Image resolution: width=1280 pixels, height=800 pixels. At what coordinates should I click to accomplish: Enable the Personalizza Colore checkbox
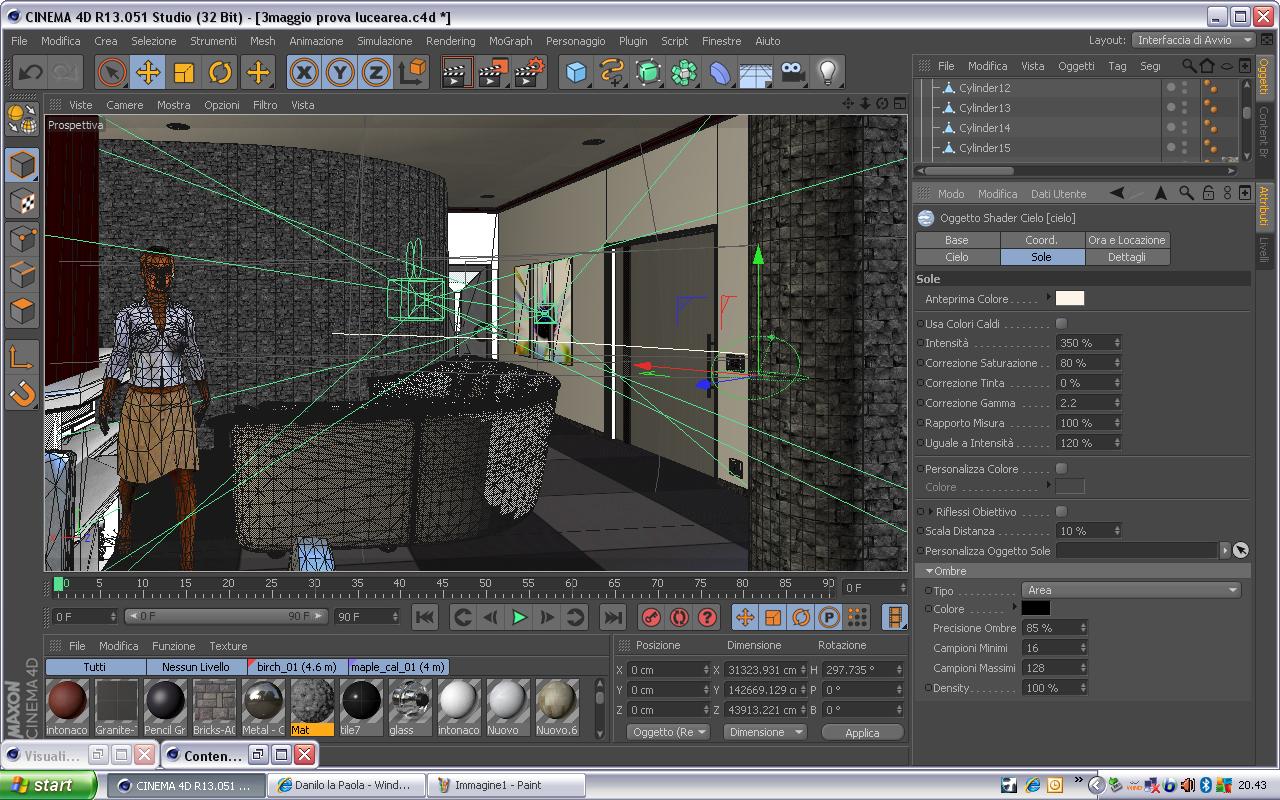(1061, 468)
